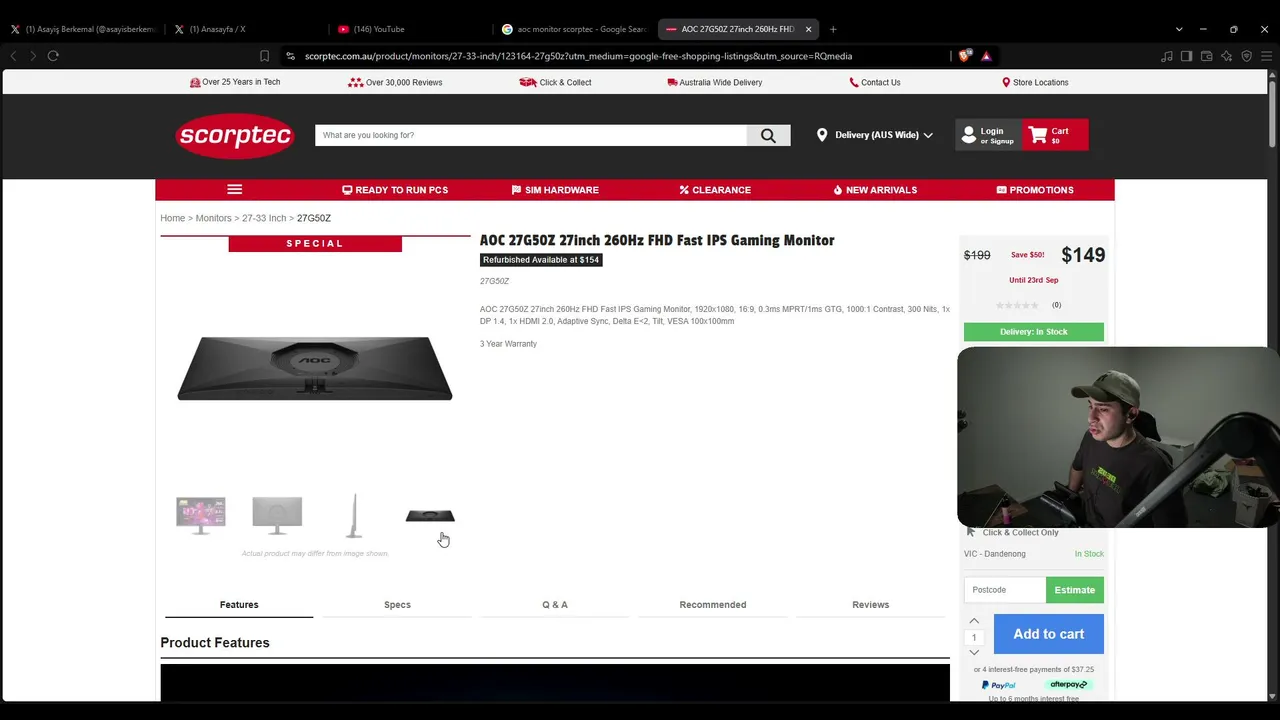This screenshot has height=720, width=1280.
Task: Bookmark this page with the bookmark icon
Action: (x=264, y=56)
